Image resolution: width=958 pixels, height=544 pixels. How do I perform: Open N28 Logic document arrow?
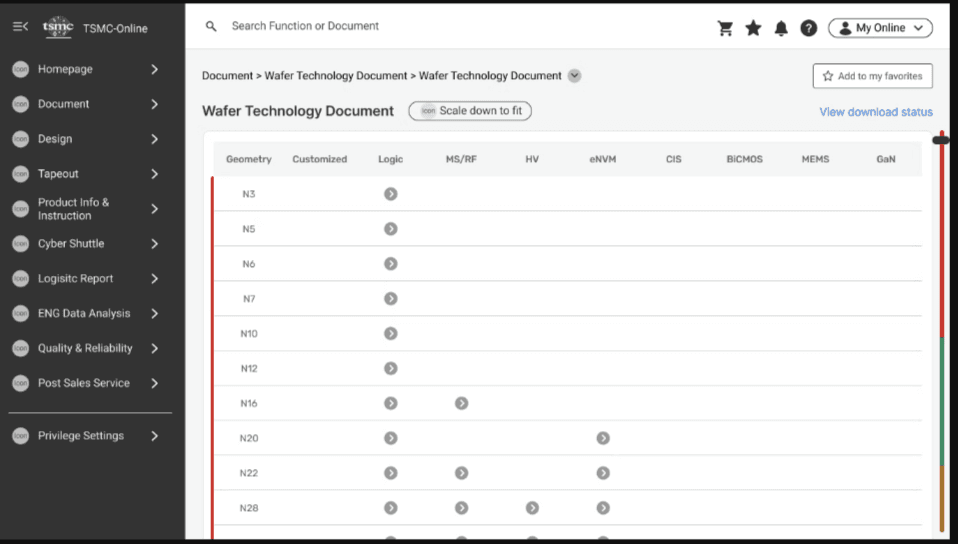pyautogui.click(x=390, y=507)
